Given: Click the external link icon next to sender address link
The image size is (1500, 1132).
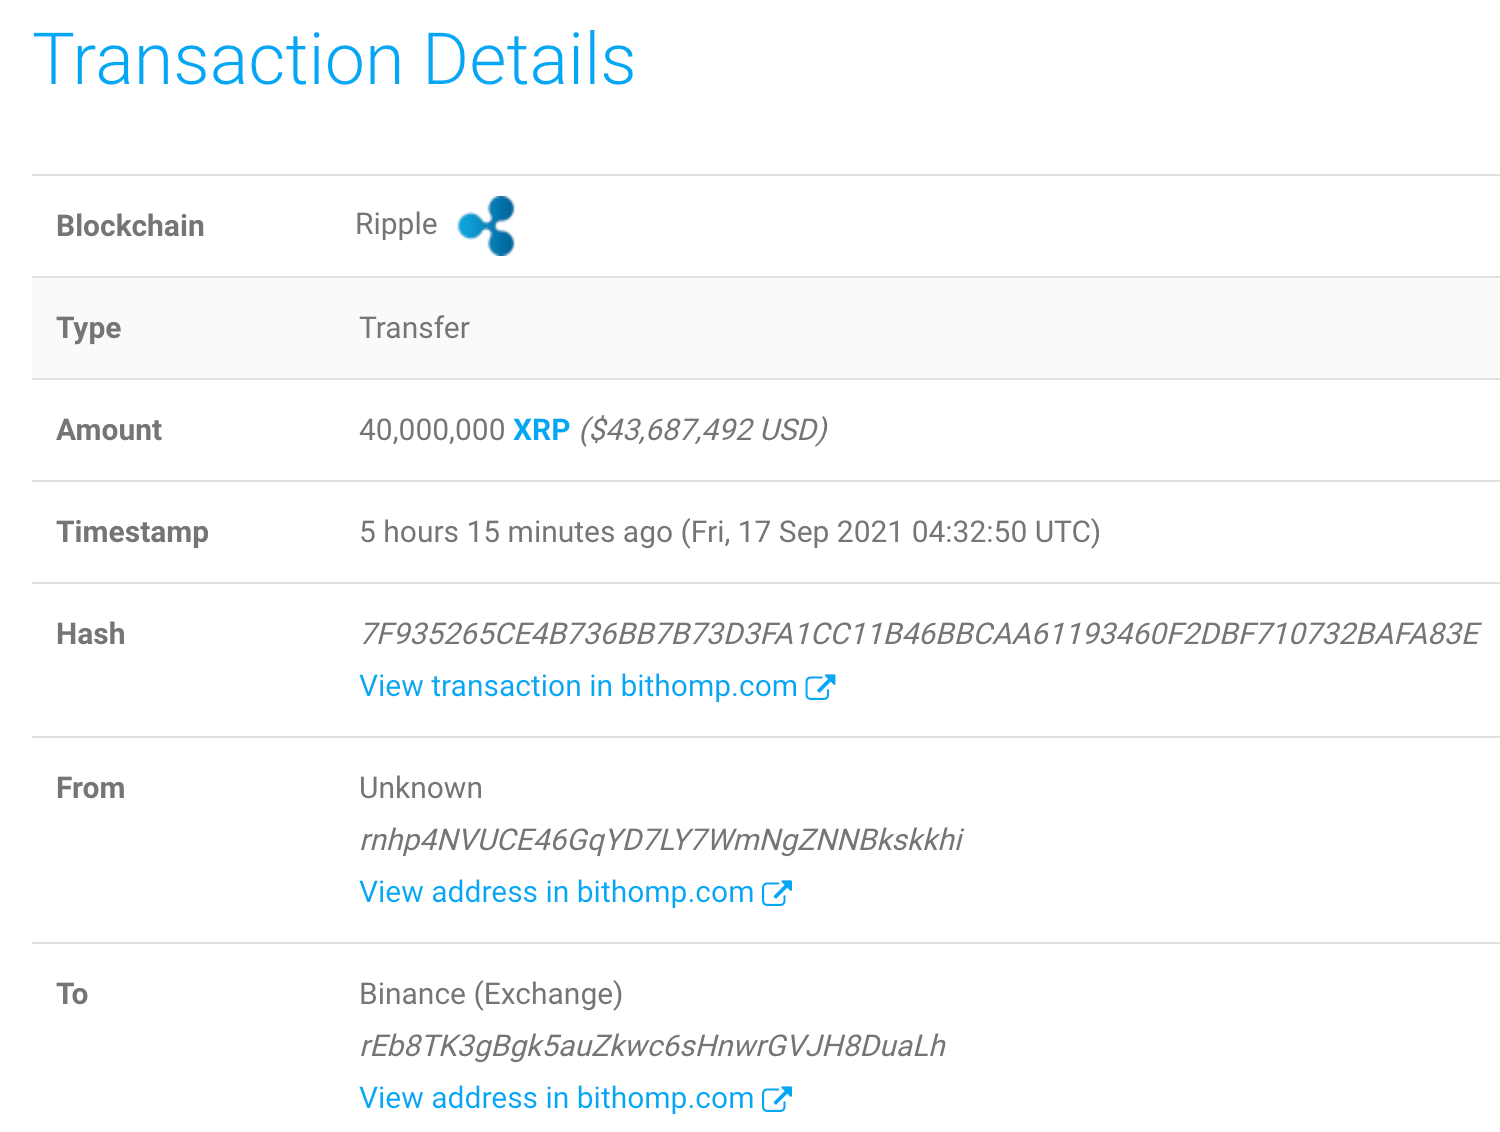Looking at the screenshot, I should pyautogui.click(x=776, y=892).
